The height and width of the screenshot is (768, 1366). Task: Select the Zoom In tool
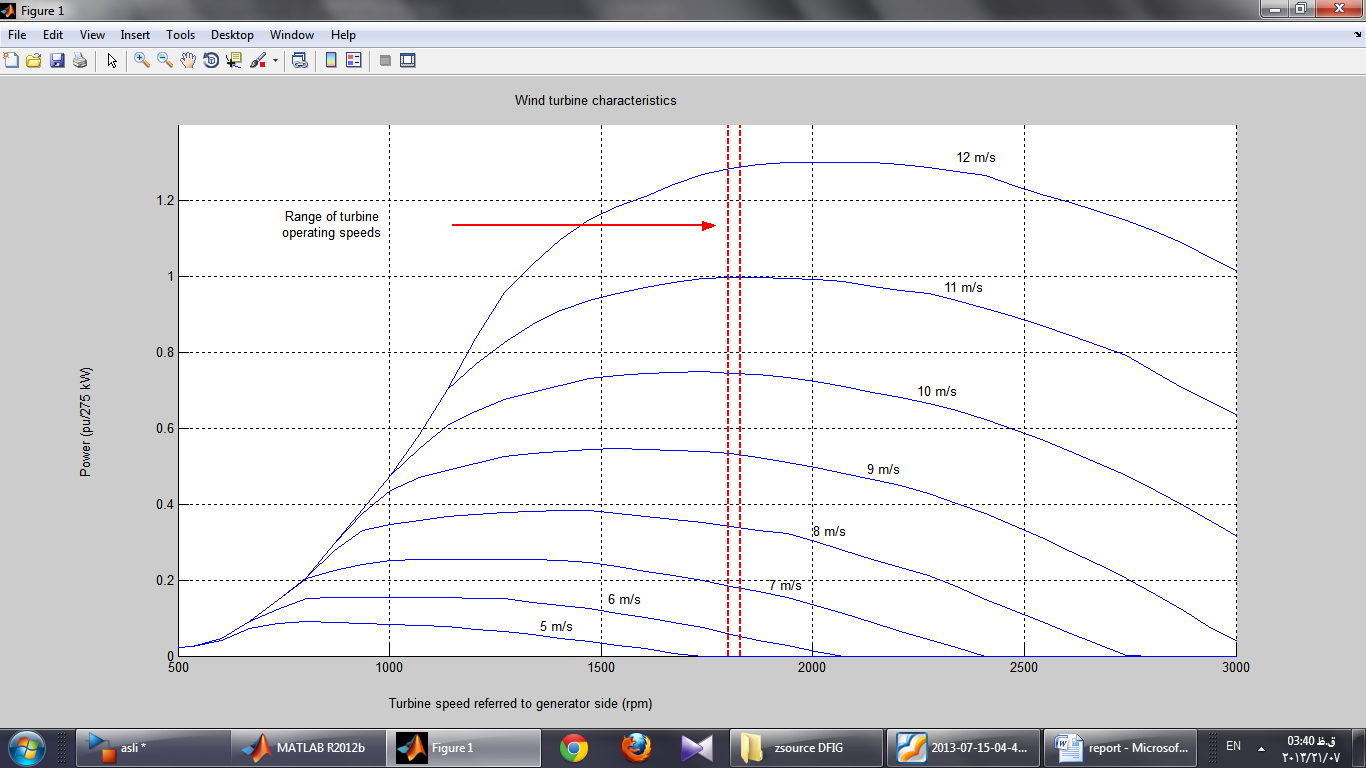coord(142,61)
